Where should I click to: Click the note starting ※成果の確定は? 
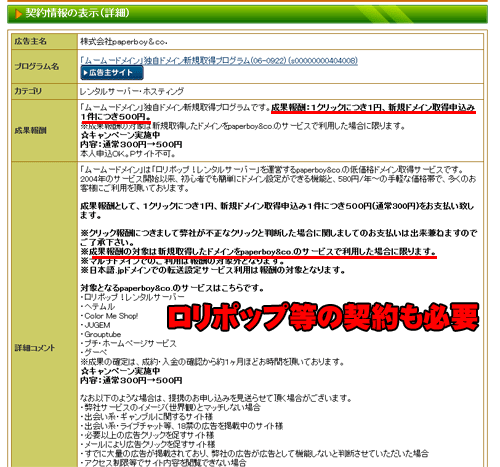[212, 362]
